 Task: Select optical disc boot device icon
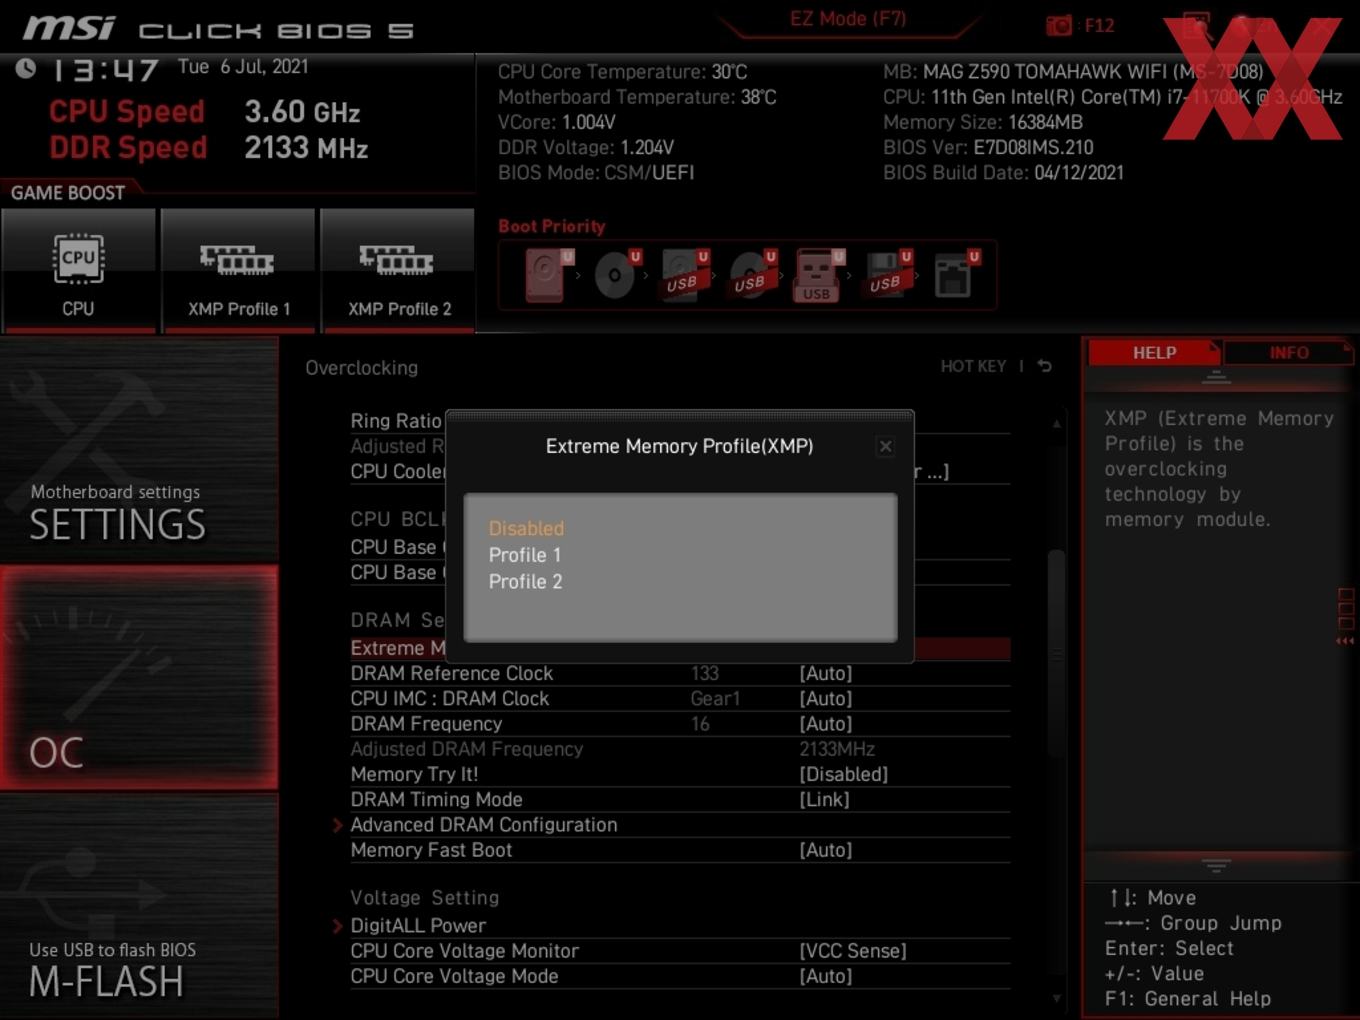(x=615, y=275)
